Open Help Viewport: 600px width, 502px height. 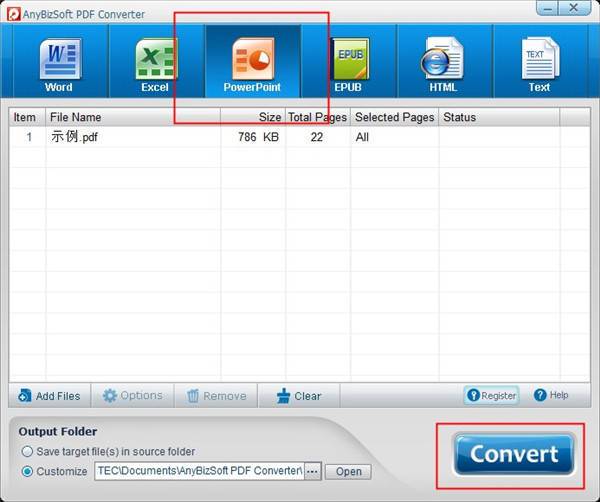pos(551,395)
